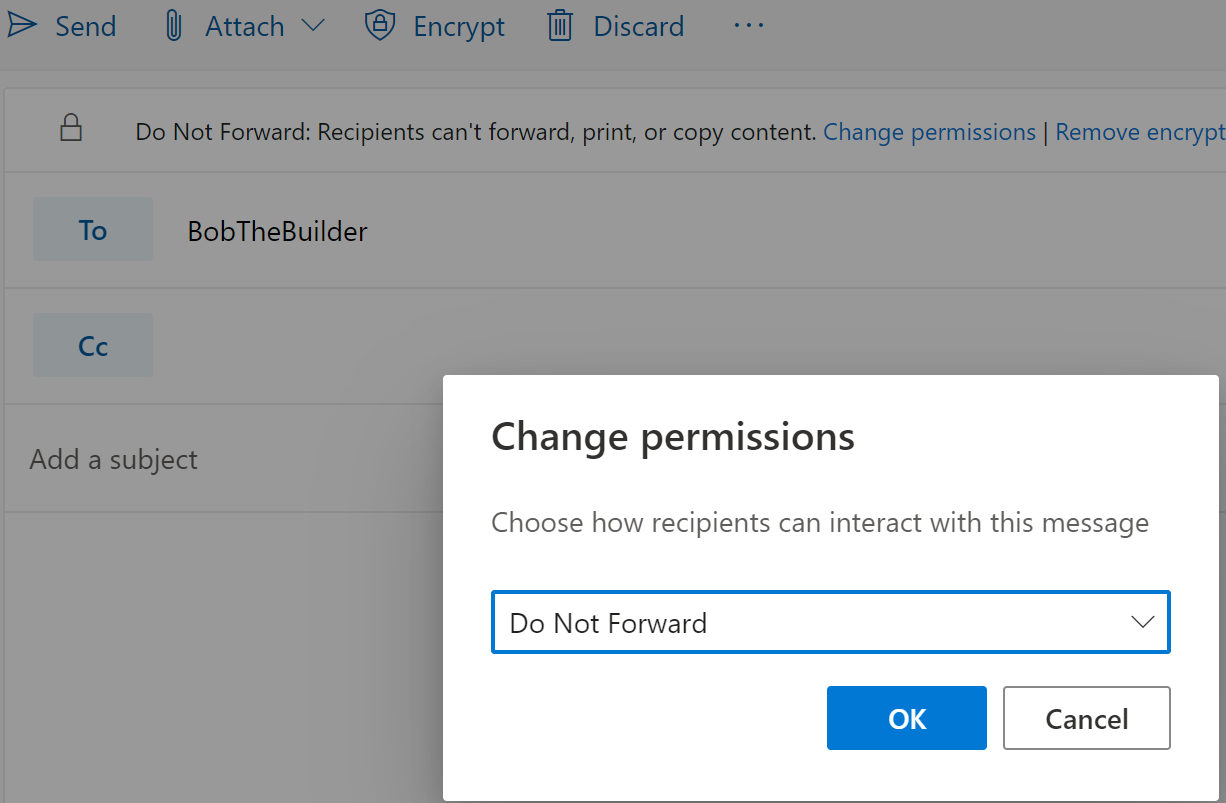Expand the Attach options chevron
The width and height of the screenshot is (1226, 803).
tap(311, 26)
